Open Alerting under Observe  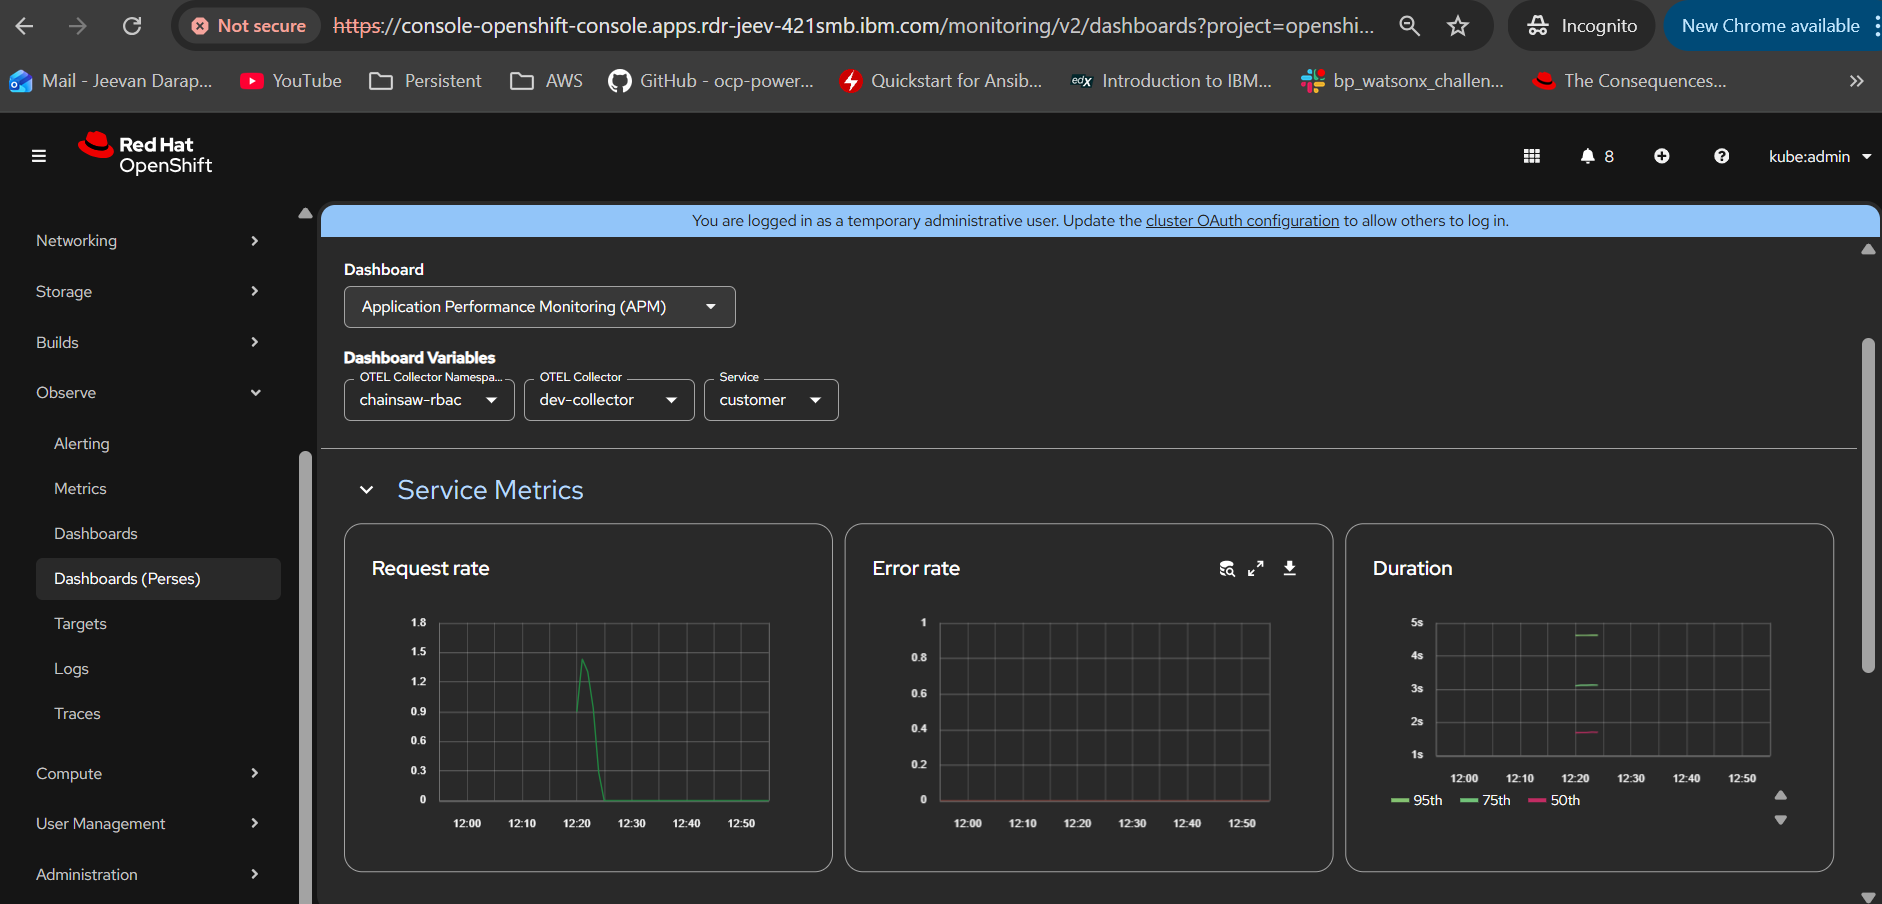[82, 444]
